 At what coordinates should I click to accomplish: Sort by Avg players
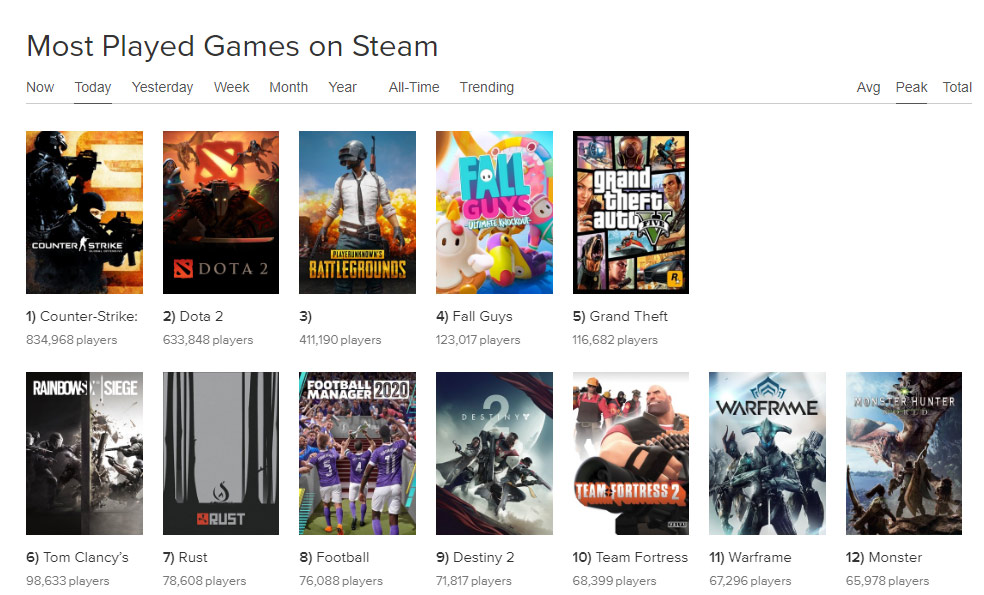pos(869,87)
